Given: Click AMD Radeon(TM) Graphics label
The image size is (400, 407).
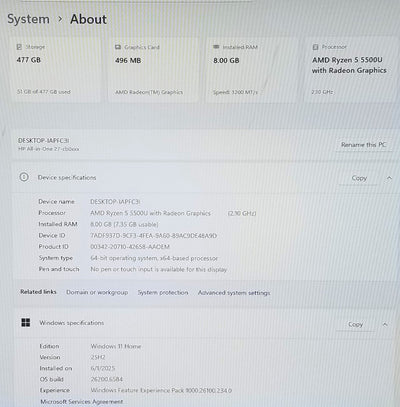Looking at the screenshot, I should (x=149, y=92).
